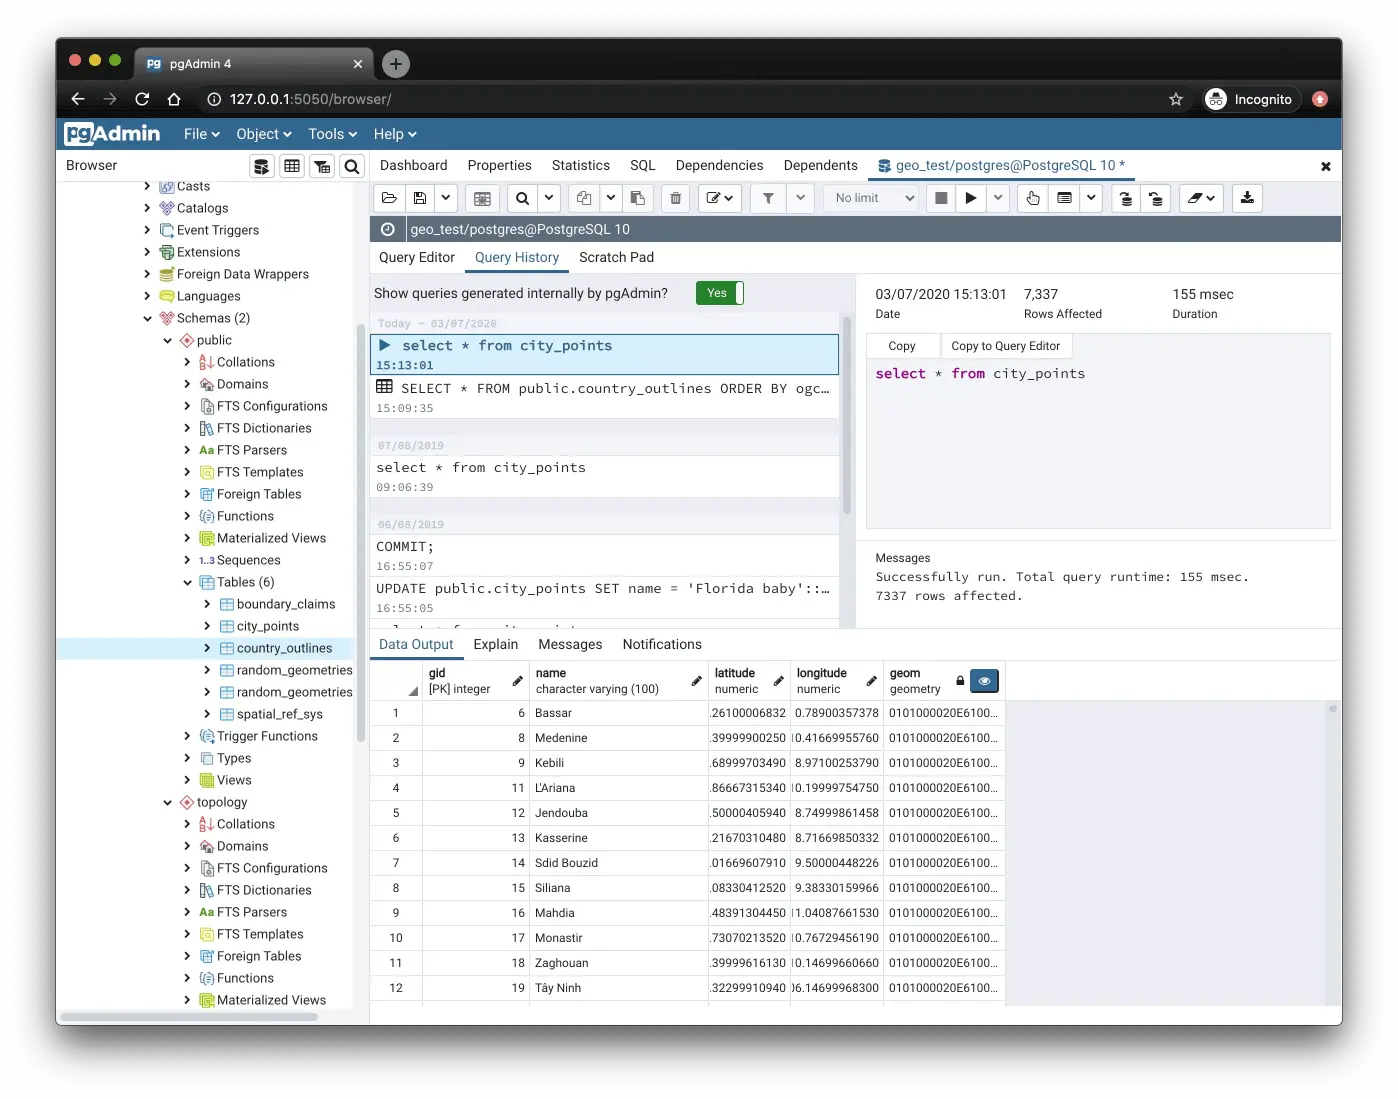Toggle the 'Show queries generated internally' Yes switch
1398x1099 pixels.
pyautogui.click(x=720, y=293)
